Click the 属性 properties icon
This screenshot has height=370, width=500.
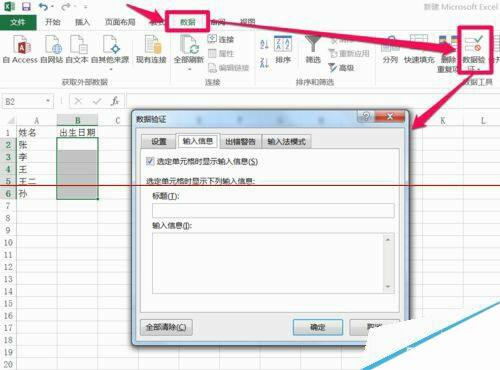[212, 53]
